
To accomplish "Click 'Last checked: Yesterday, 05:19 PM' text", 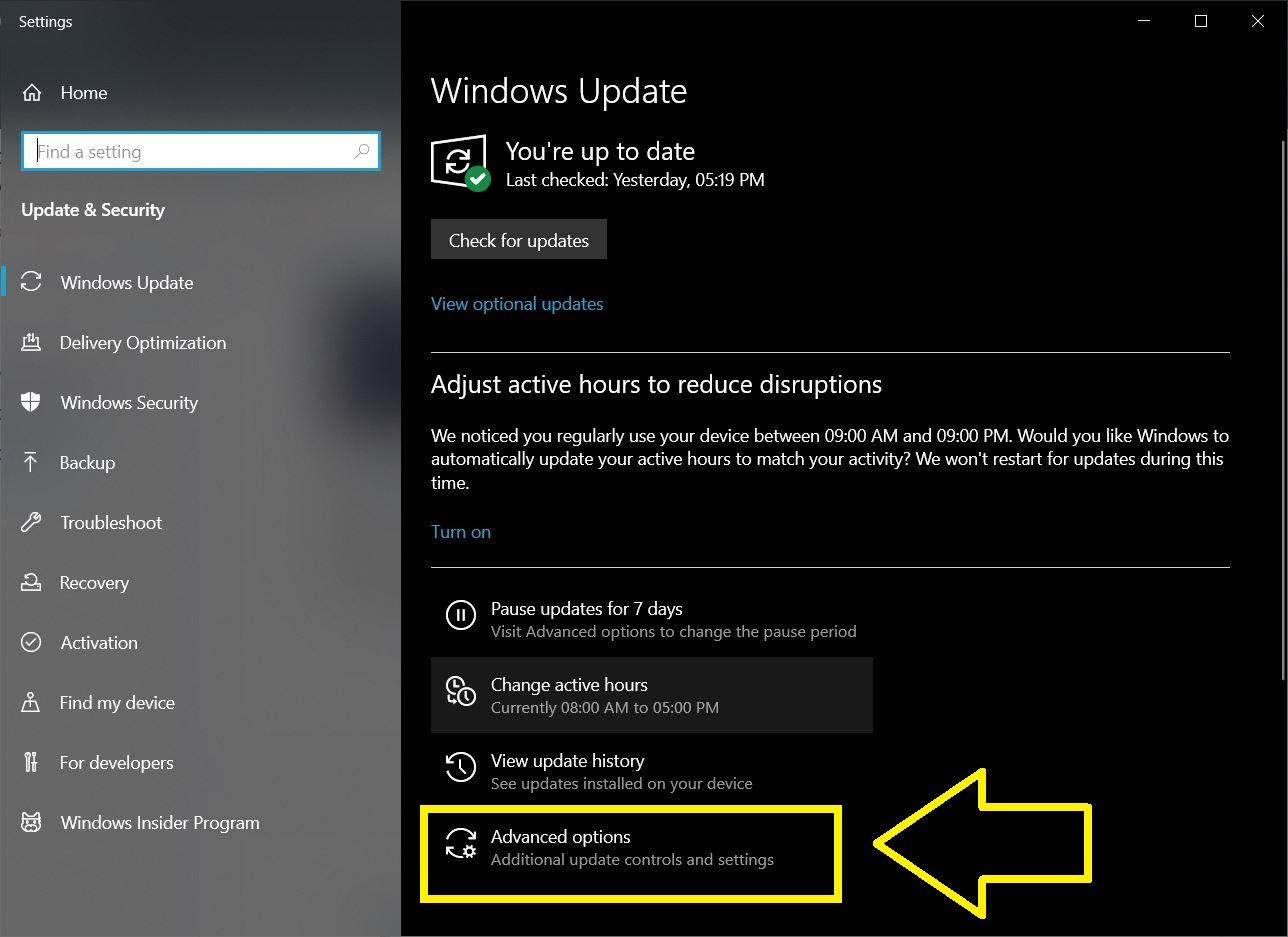I will click(x=635, y=180).
